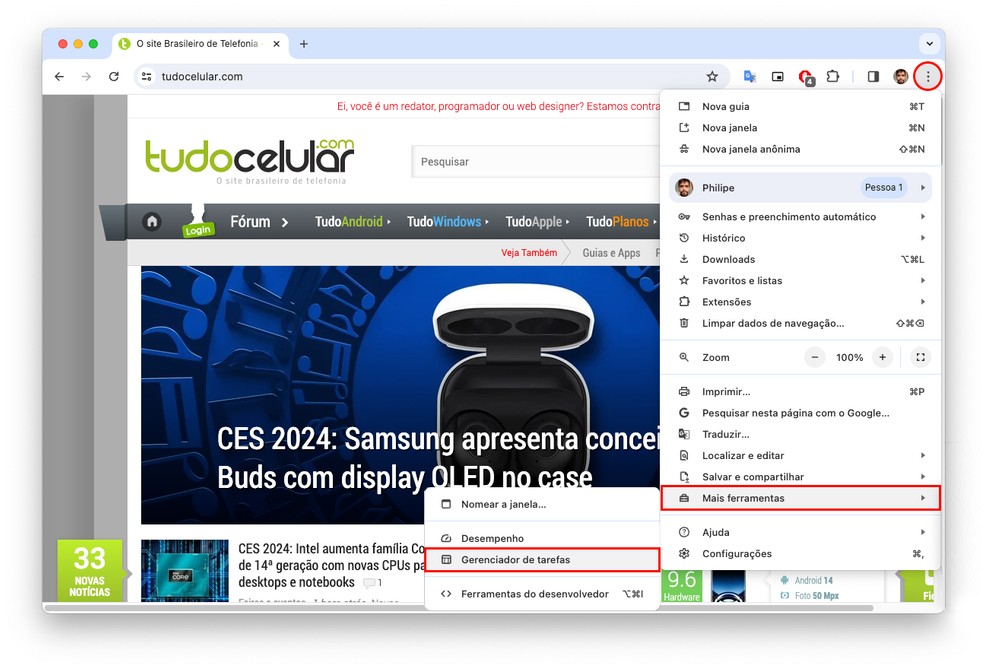Open a new tab with plus button
Image resolution: width=1000 pixels, height=670 pixels.
coord(304,44)
